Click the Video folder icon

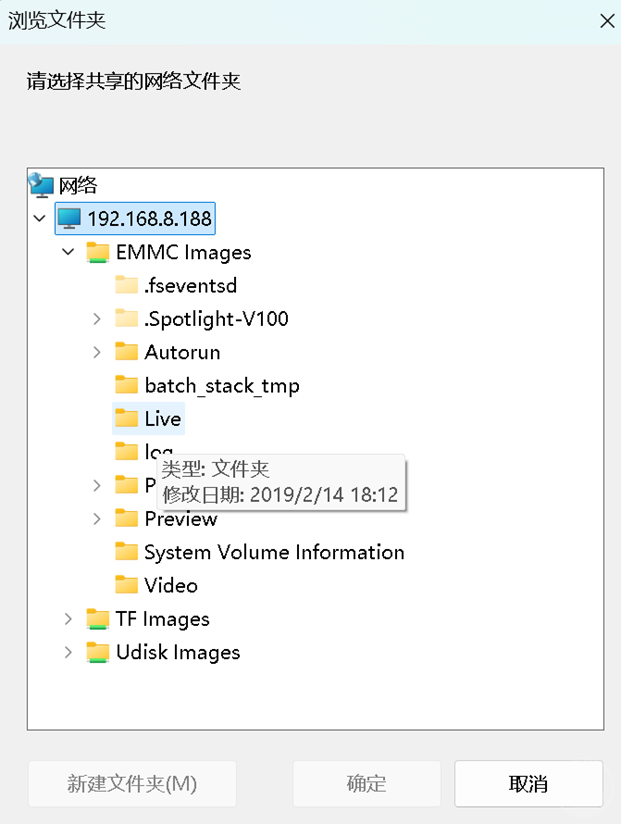pos(126,585)
